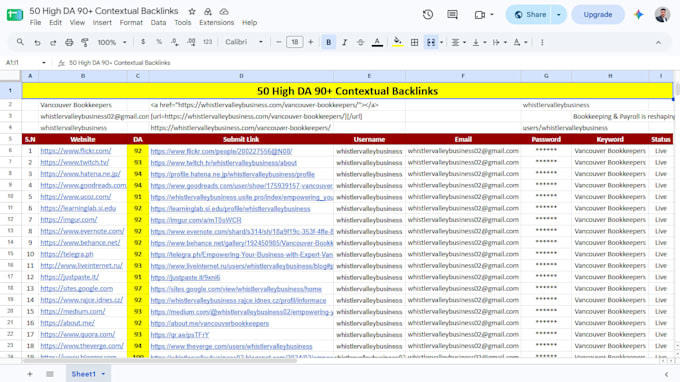Show more toolbar options
Image resolution: width=680 pixels, height=382 pixels.
click(x=542, y=42)
